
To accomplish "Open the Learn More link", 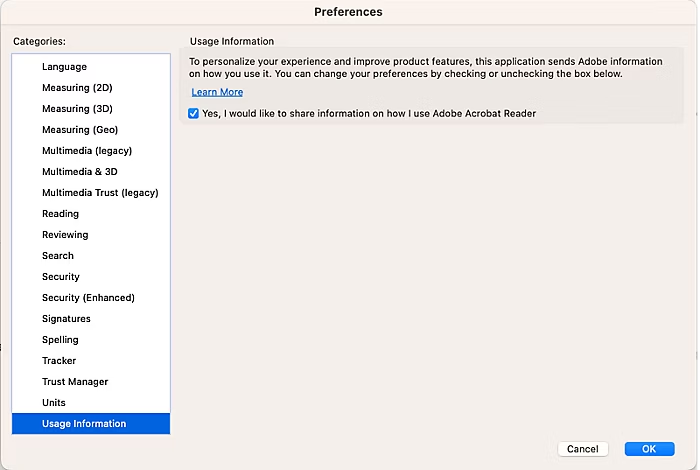I will click(x=217, y=92).
